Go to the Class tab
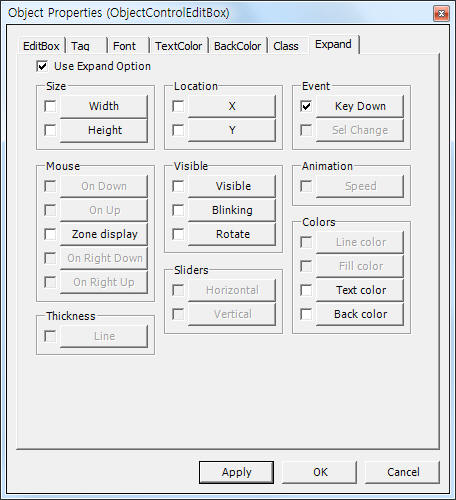The height and width of the screenshot is (500, 456). (x=286, y=46)
